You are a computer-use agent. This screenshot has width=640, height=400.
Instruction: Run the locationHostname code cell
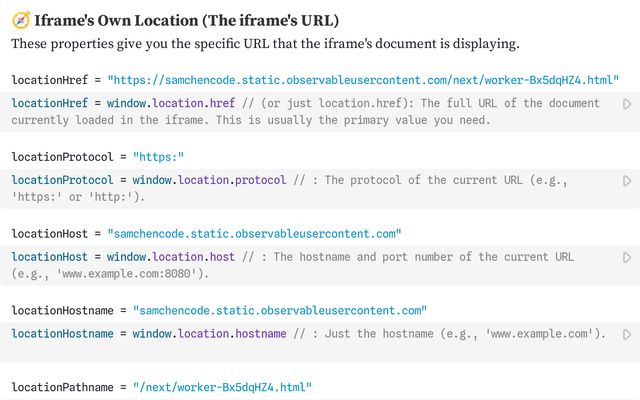pos(627,334)
